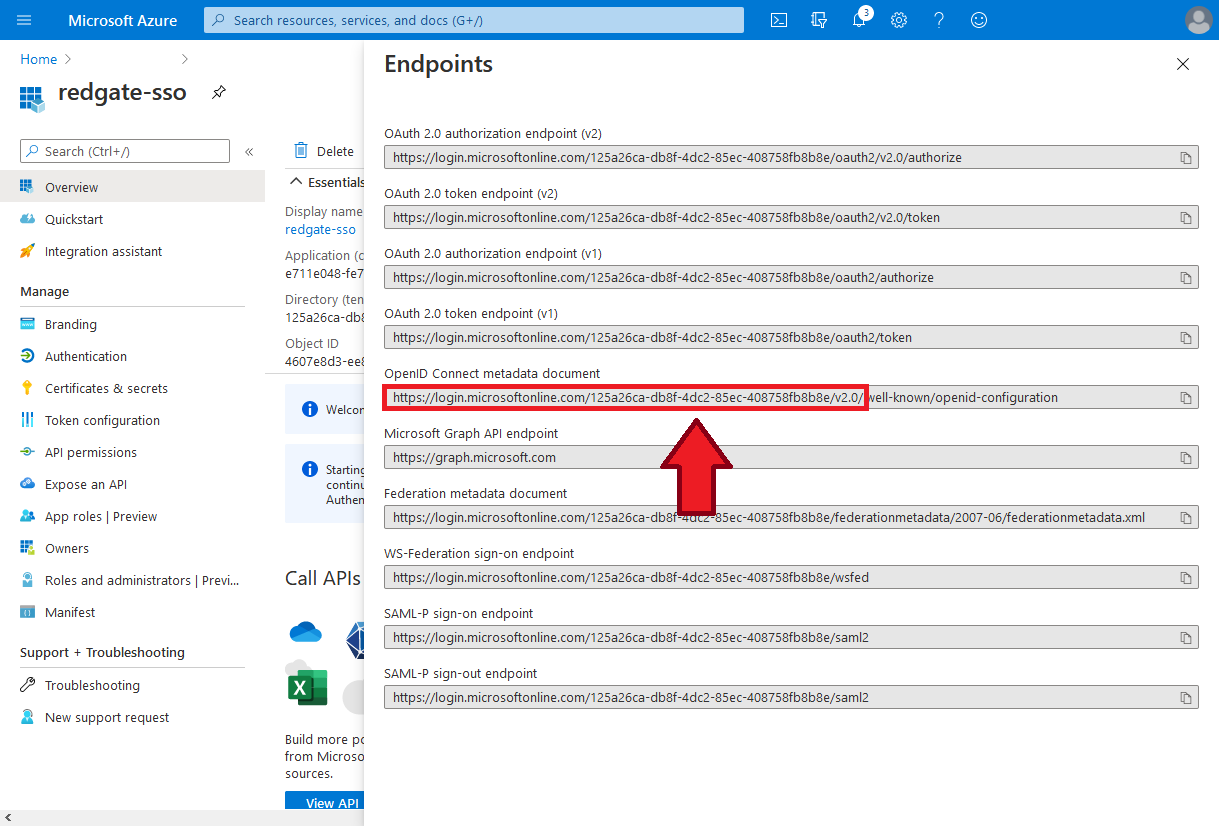This screenshot has height=826, width=1219.
Task: Open the help question mark icon
Action: (938, 20)
